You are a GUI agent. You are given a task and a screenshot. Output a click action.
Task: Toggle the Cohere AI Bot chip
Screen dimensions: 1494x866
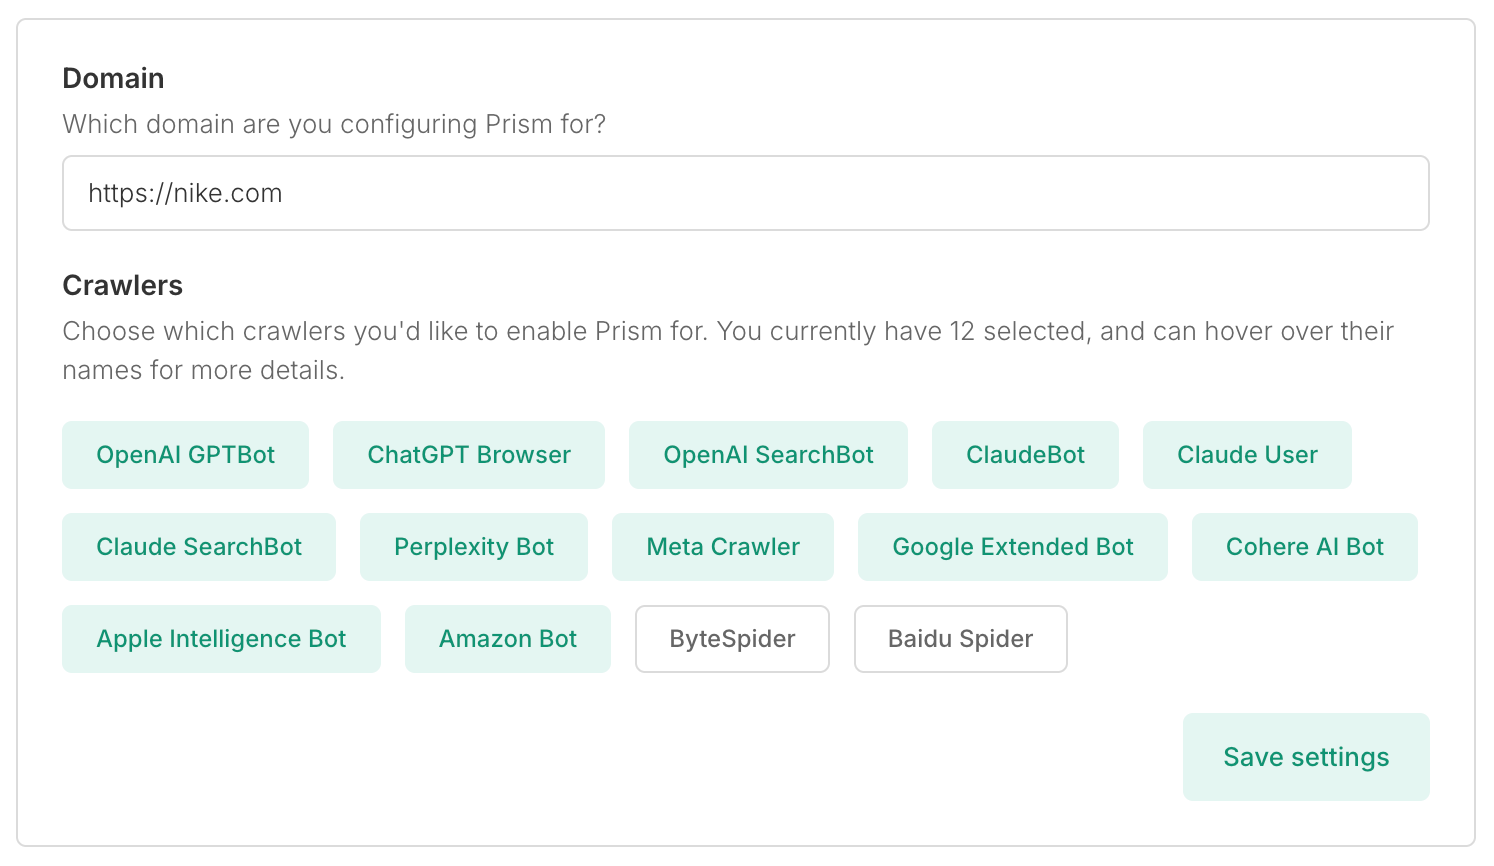[x=1304, y=547]
